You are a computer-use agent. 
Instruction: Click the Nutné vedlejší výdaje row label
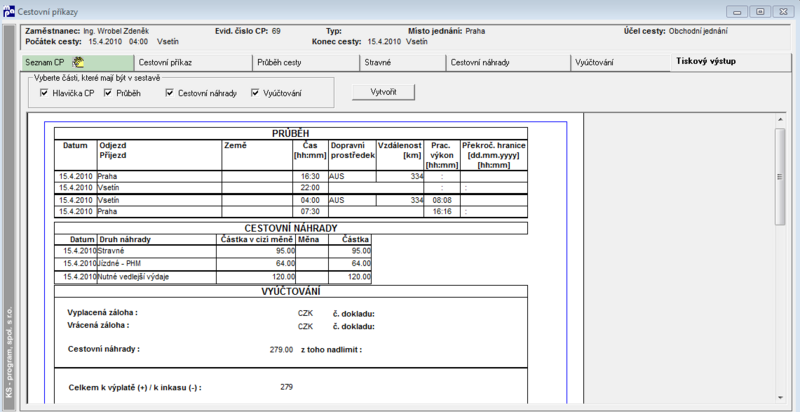coord(133,277)
